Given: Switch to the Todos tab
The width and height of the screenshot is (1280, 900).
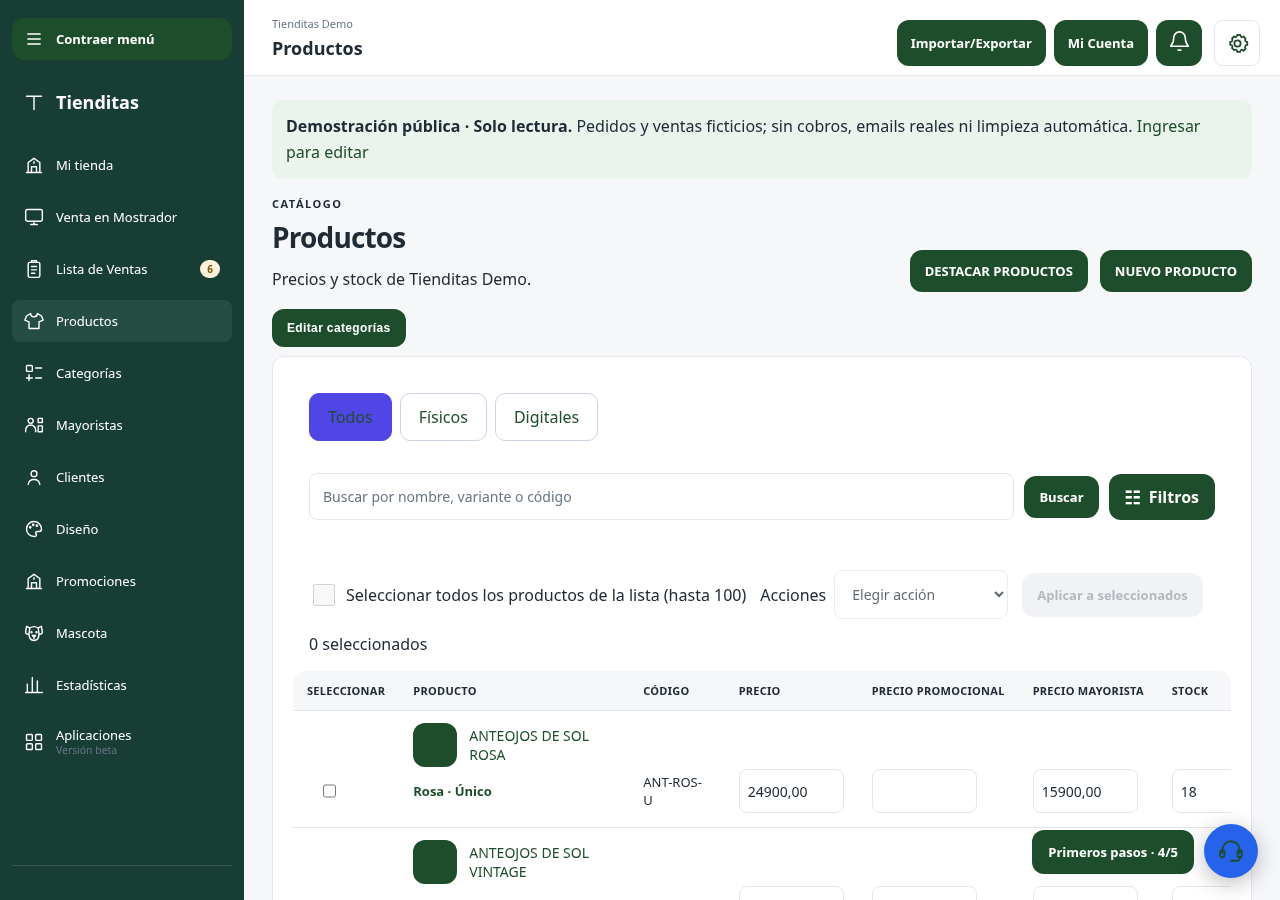Looking at the screenshot, I should click(x=350, y=417).
